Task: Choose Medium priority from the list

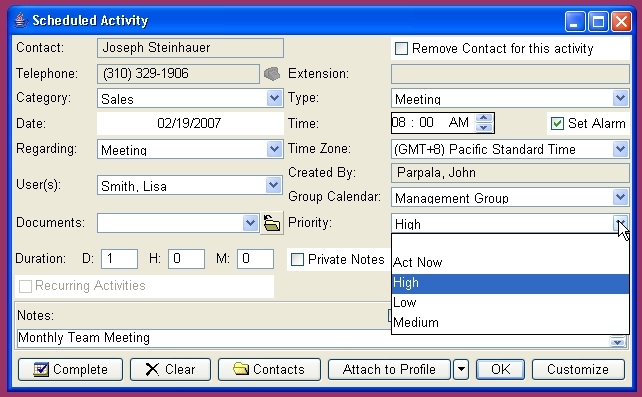Action: 510,323
